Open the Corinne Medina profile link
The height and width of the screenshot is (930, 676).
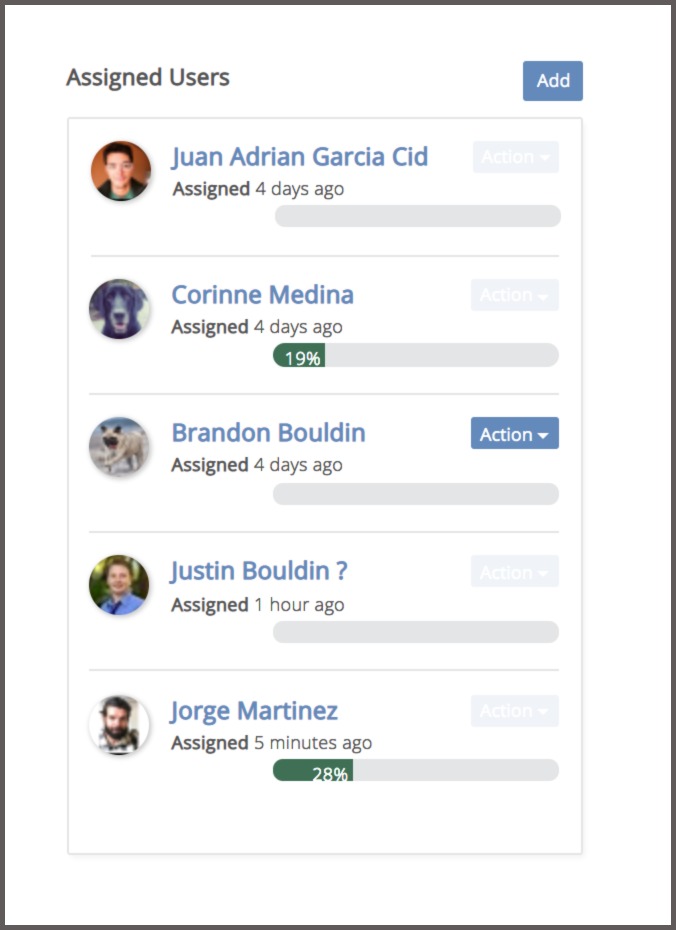click(x=262, y=295)
